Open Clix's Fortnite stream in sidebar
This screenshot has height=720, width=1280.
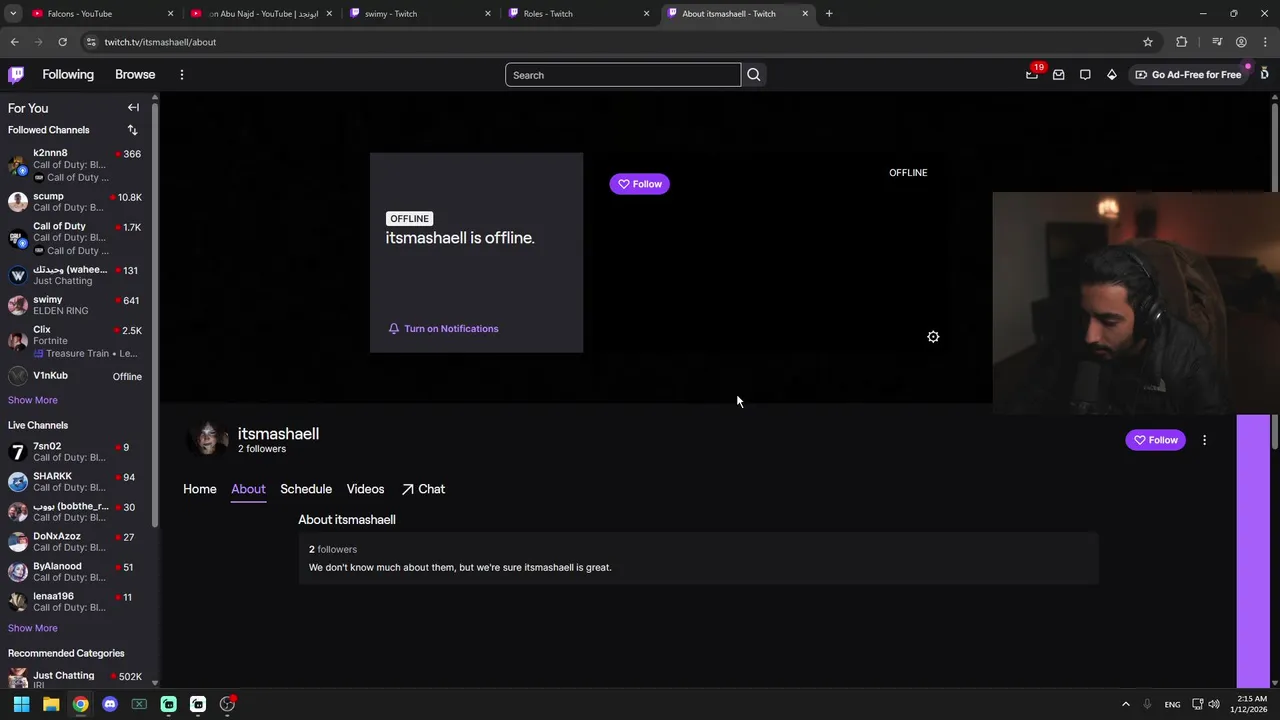point(75,341)
